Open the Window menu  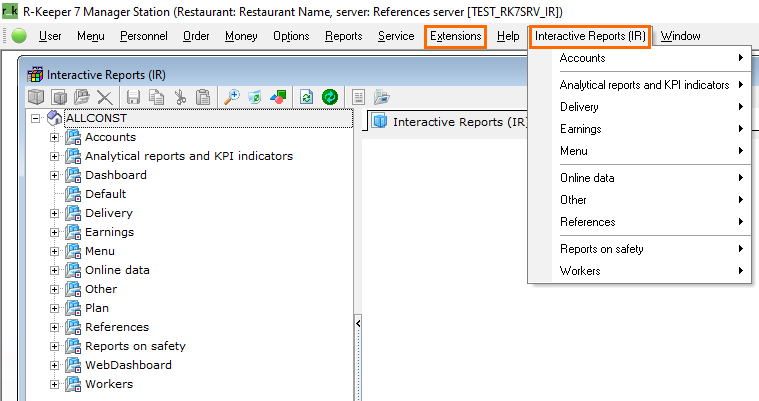pyautogui.click(x=680, y=36)
